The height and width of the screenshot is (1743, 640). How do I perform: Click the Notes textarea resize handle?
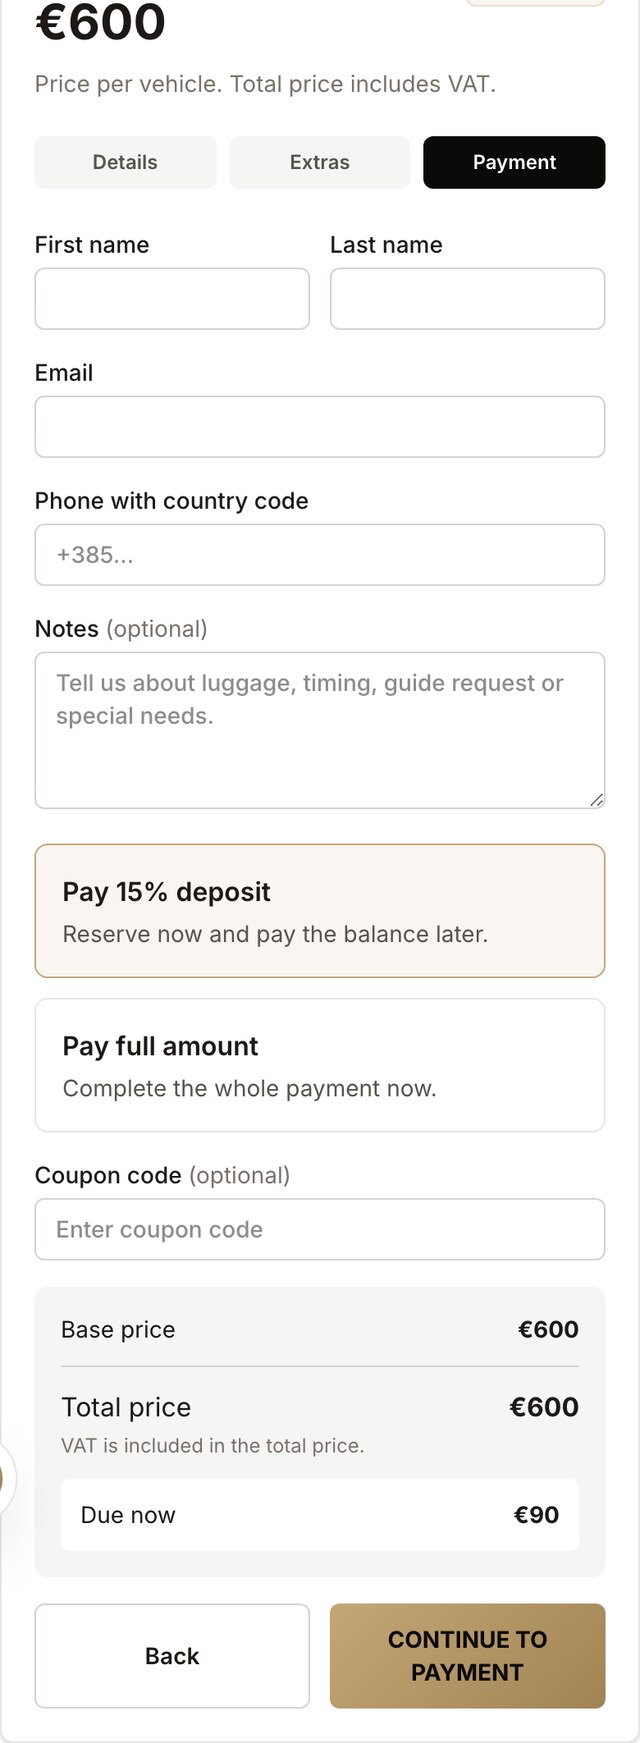pyautogui.click(x=596, y=799)
